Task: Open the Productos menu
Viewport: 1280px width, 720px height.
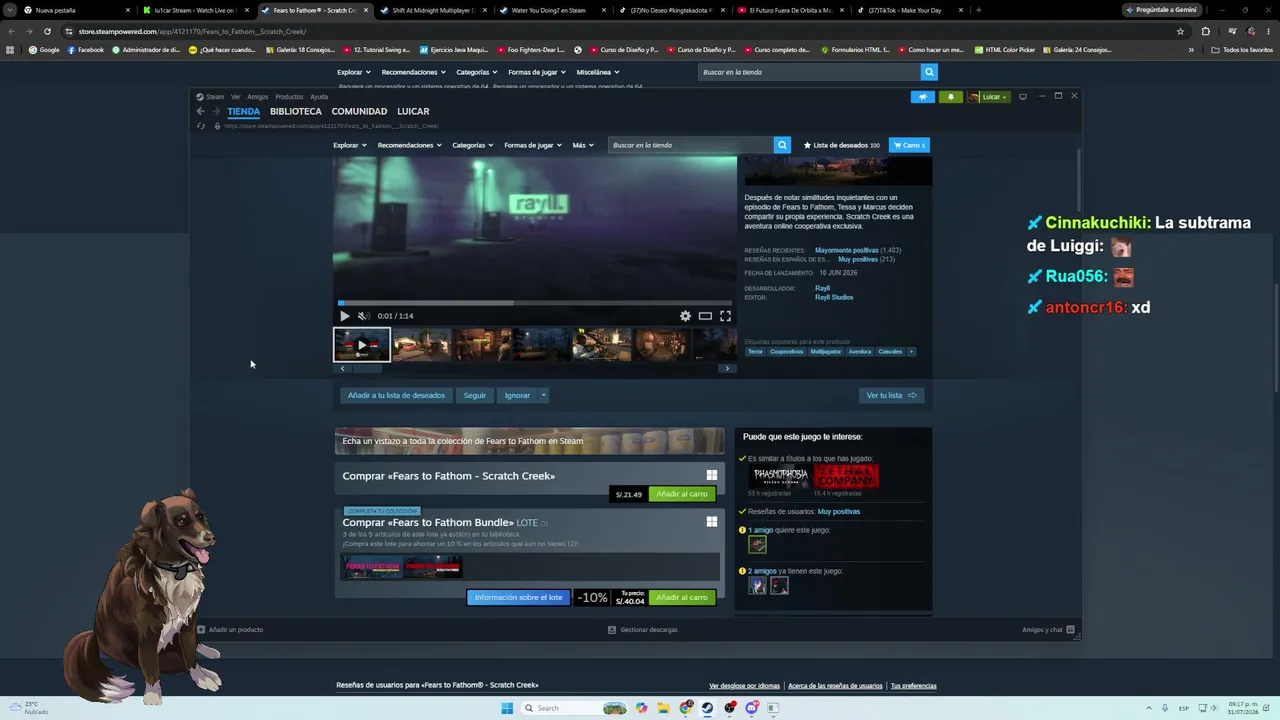Action: click(x=289, y=97)
